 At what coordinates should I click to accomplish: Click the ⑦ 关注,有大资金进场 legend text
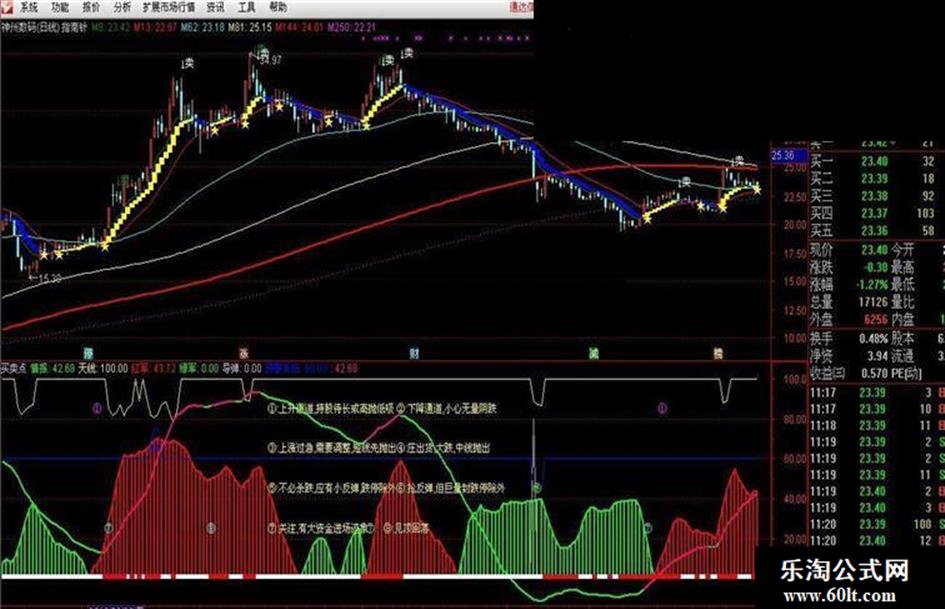coord(321,529)
